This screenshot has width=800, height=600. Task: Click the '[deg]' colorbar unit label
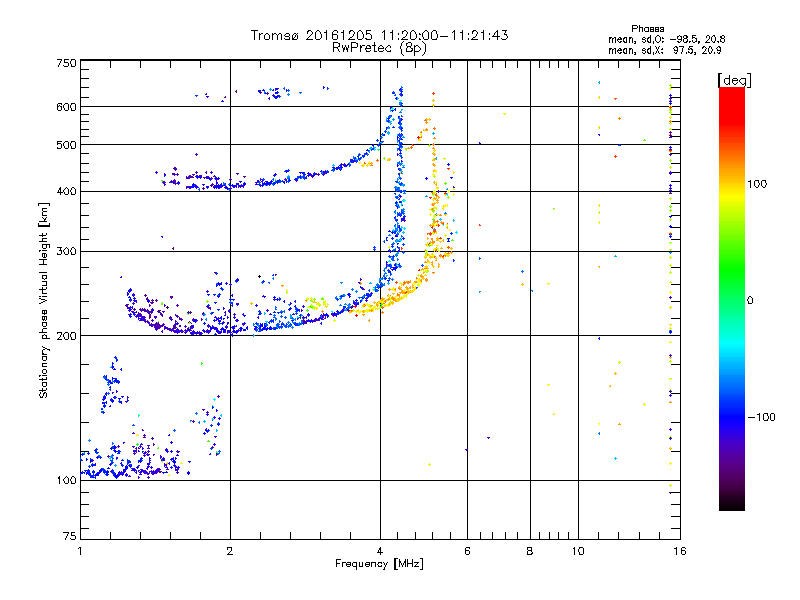(734, 80)
